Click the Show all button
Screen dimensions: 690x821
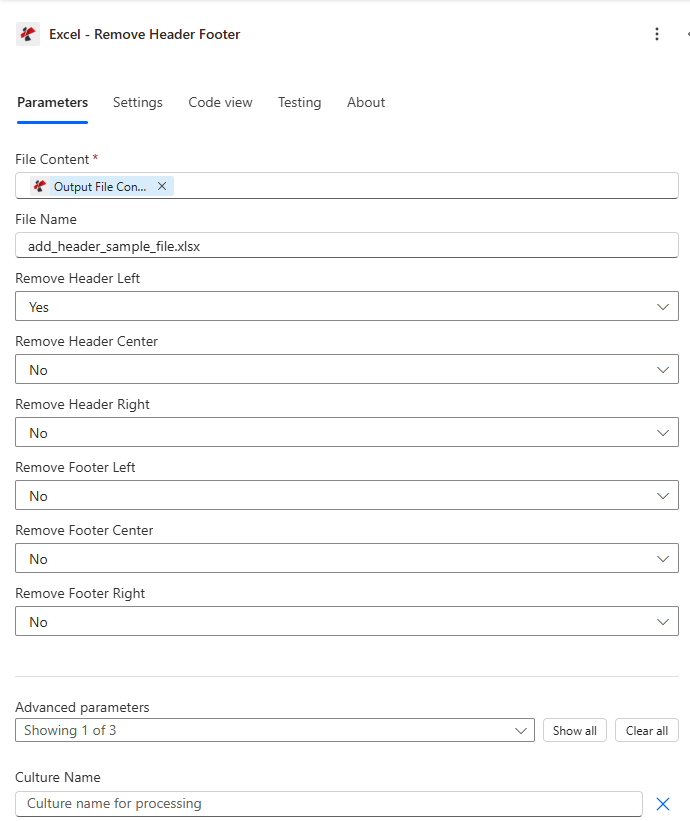575,730
